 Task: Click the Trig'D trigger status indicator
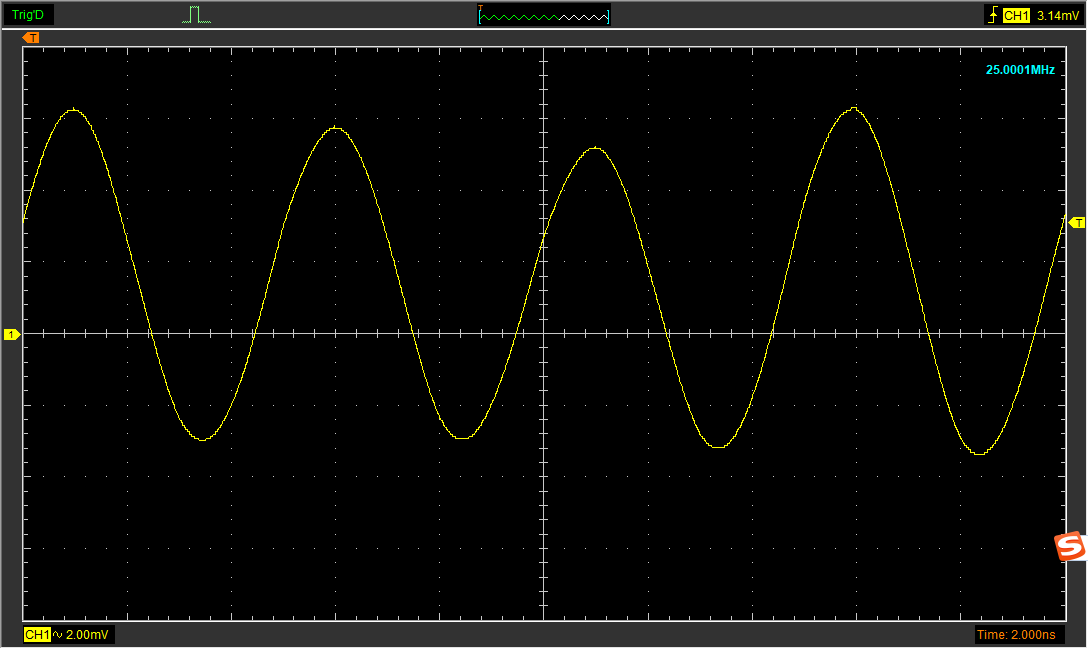pyautogui.click(x=28, y=15)
